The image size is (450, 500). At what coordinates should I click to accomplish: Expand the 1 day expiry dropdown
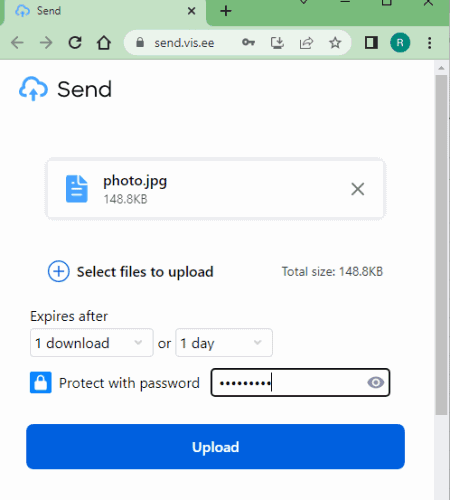(224, 343)
